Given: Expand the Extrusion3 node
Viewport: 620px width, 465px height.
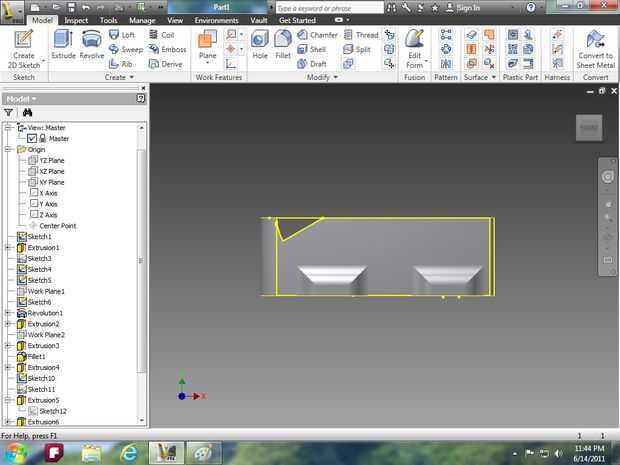Looking at the screenshot, I should pos(8,346).
